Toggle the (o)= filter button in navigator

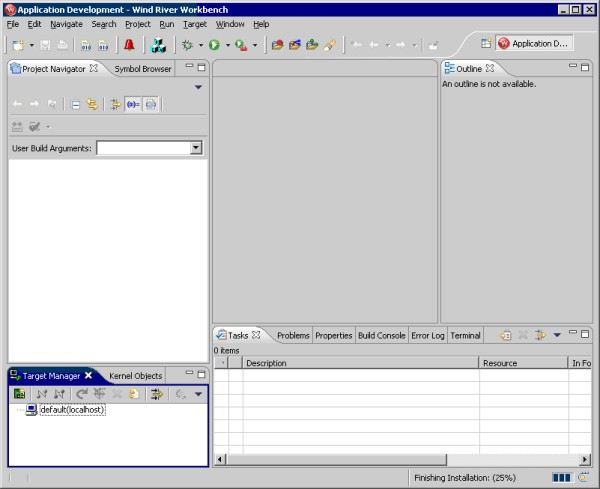tap(133, 104)
